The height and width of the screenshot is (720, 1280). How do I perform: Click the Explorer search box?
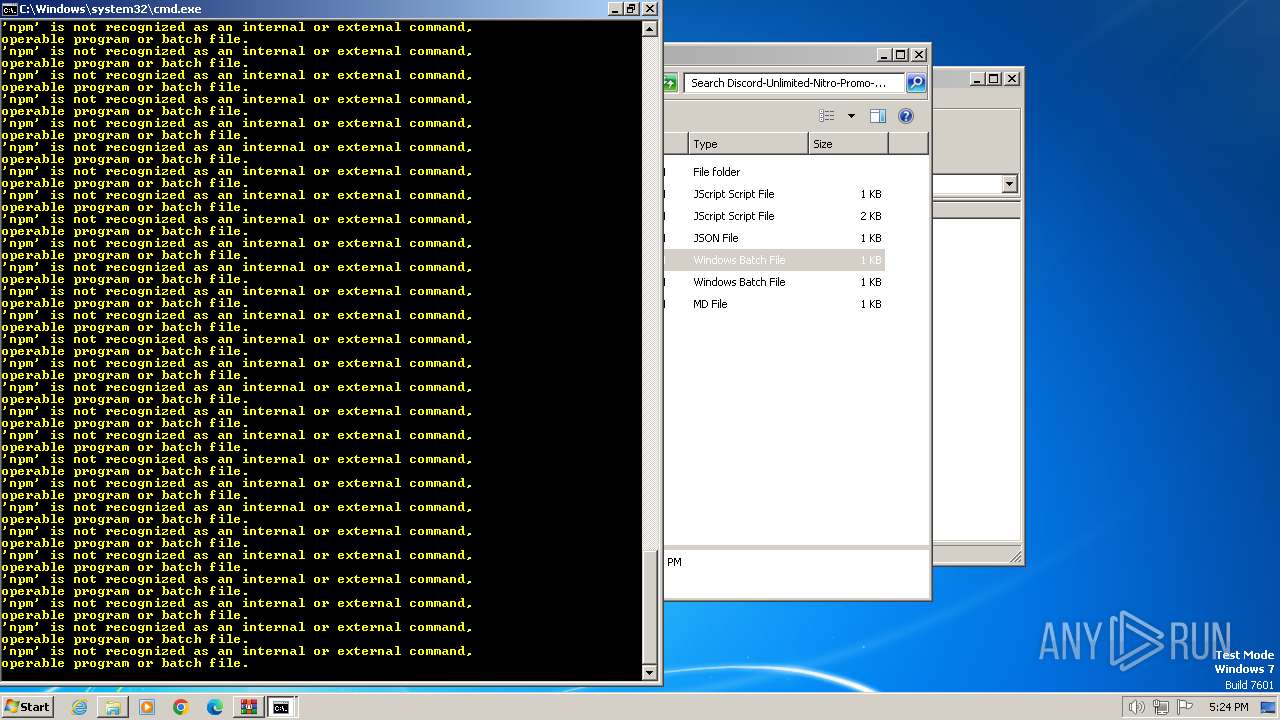click(795, 83)
